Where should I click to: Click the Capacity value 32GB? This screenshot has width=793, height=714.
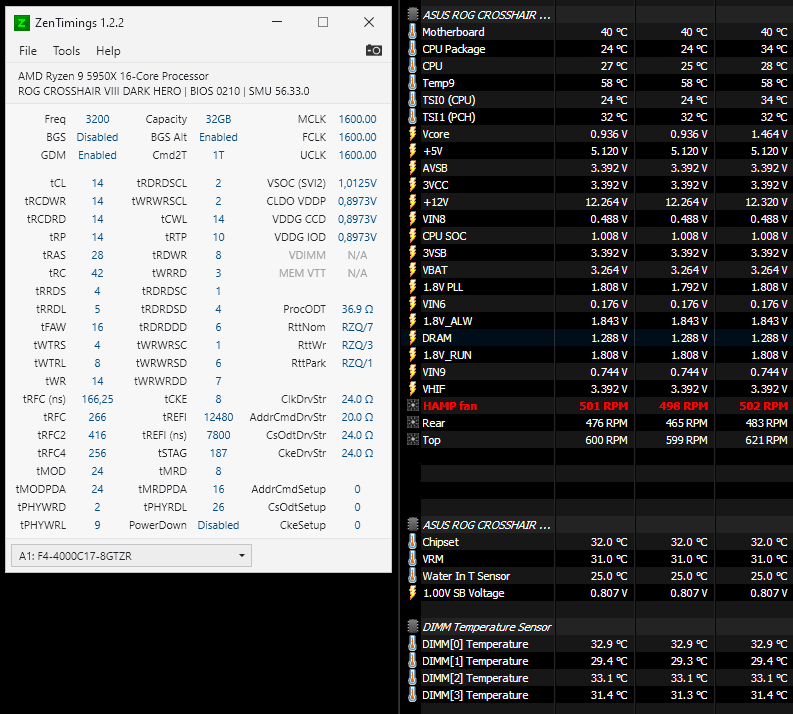coord(218,119)
